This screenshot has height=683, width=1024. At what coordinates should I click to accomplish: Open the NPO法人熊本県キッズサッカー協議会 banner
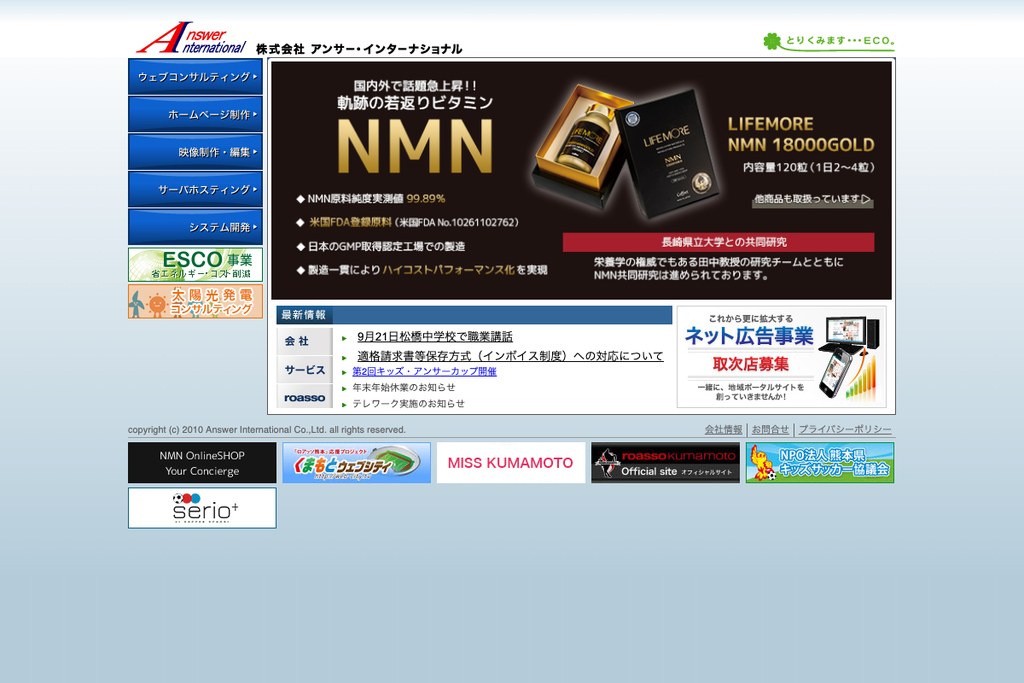[x=820, y=463]
